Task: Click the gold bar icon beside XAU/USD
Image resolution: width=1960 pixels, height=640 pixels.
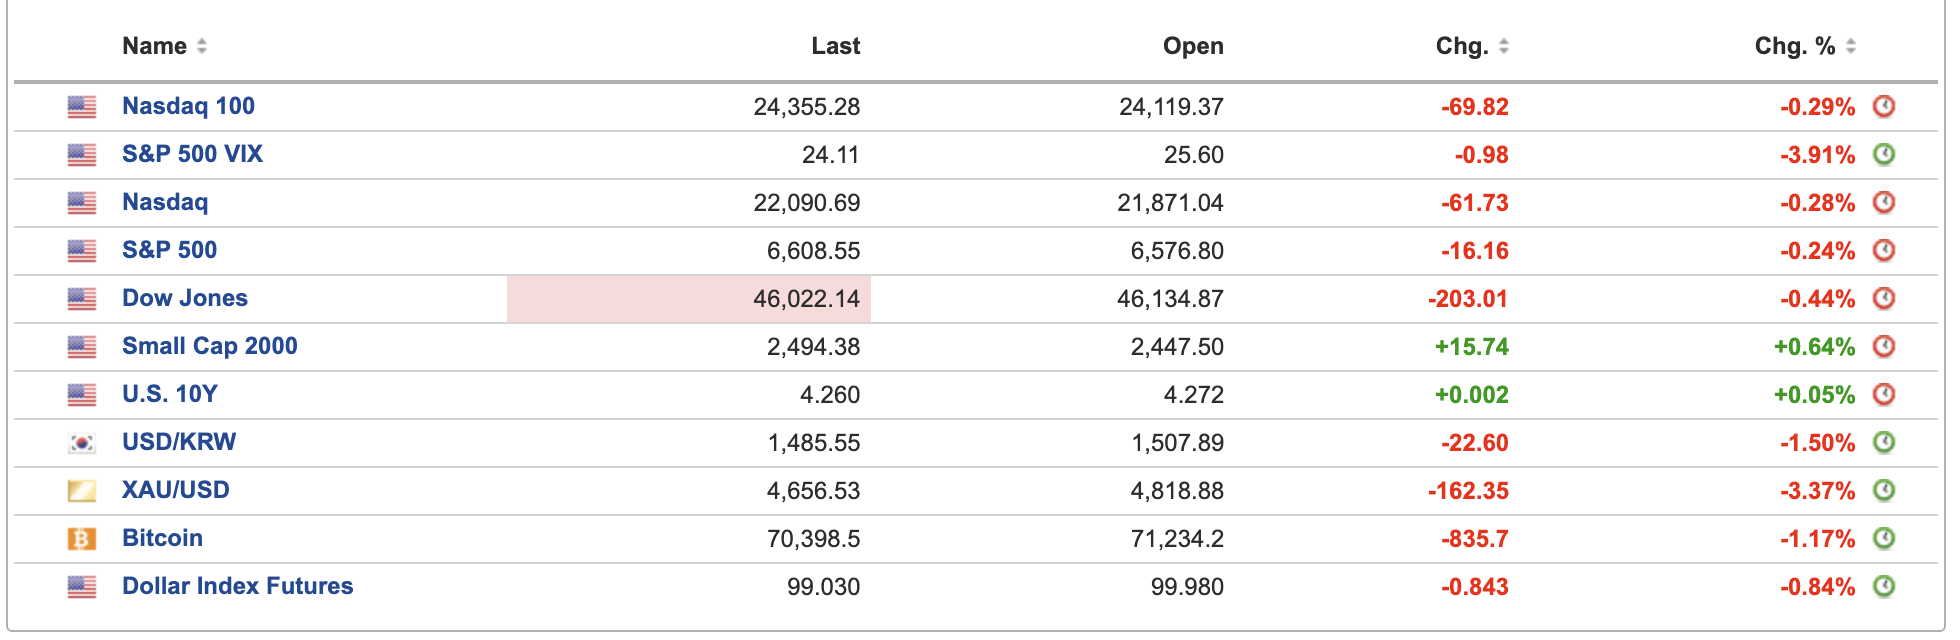Action: click(x=81, y=491)
